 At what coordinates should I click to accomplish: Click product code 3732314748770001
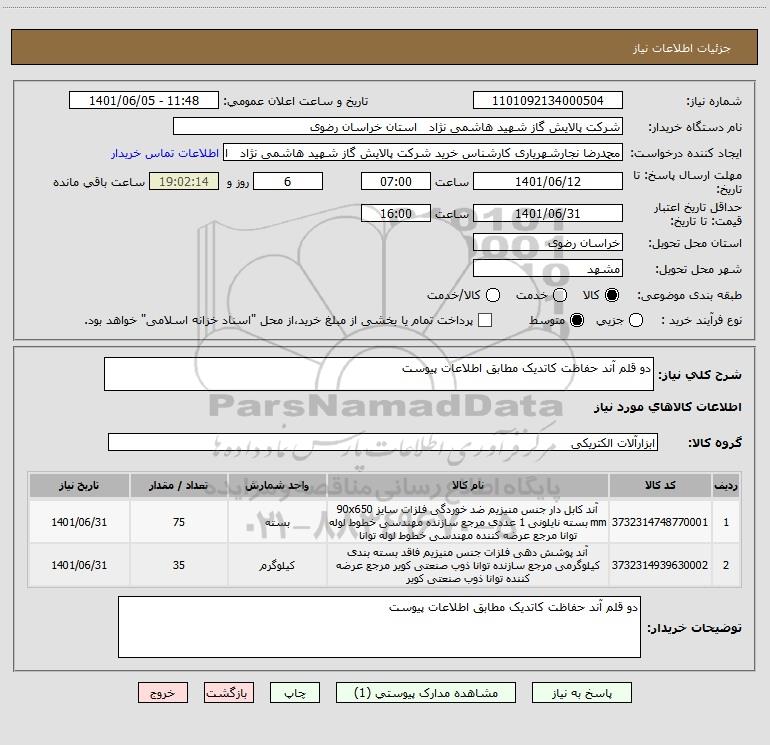tap(660, 522)
